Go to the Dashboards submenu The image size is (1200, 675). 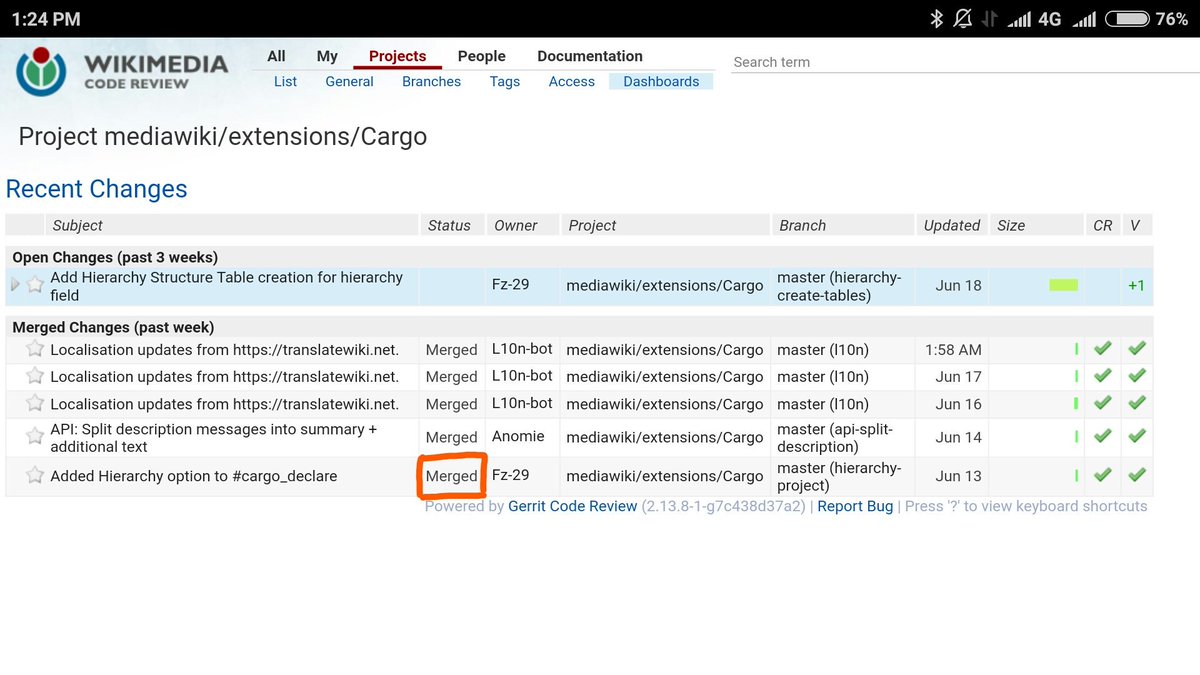coord(661,81)
